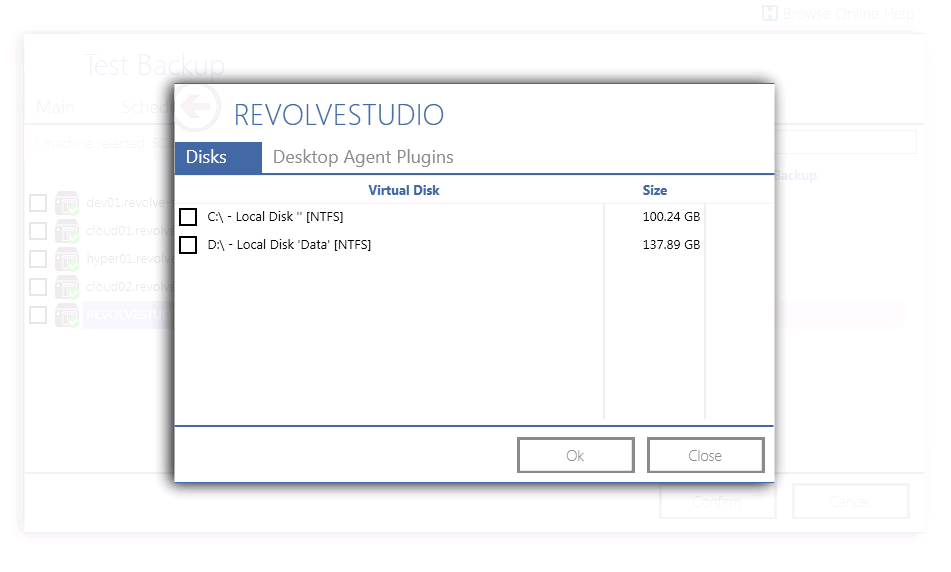
Task: Click the Browse Online Help icon
Action: 770,13
